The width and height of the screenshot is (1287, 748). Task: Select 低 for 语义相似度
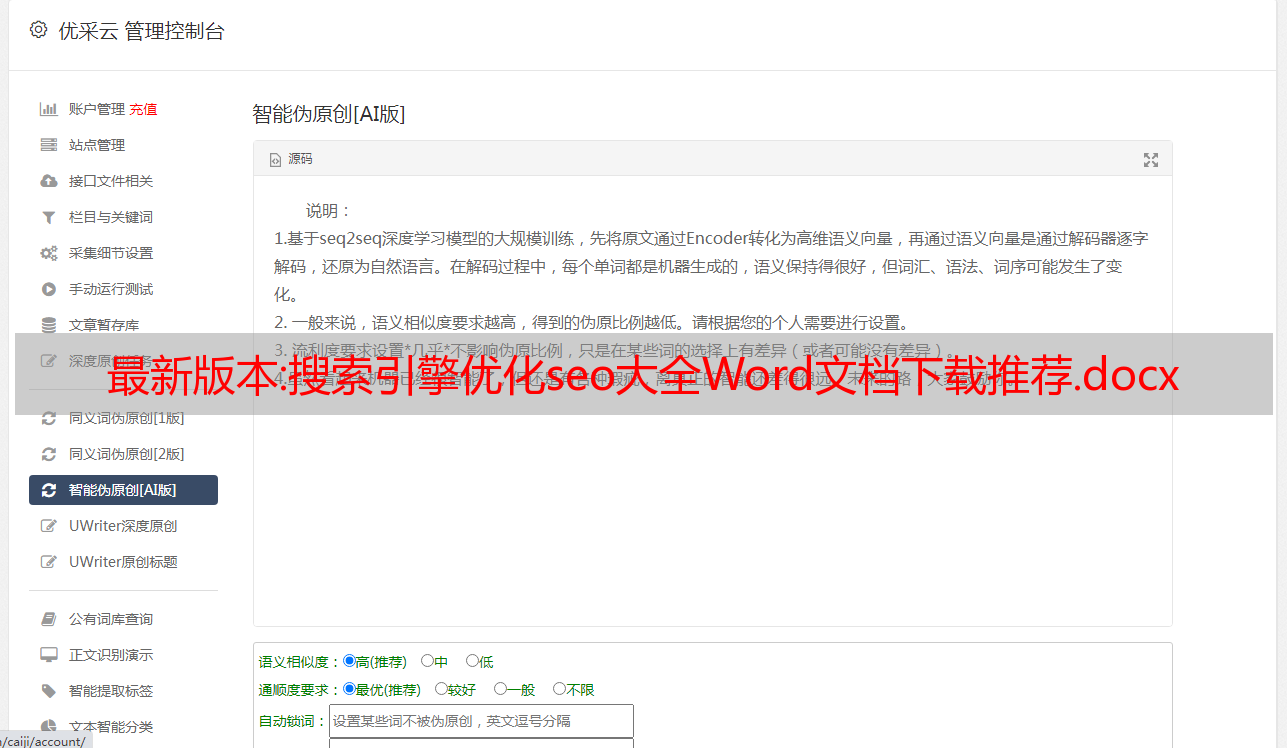tap(472, 661)
